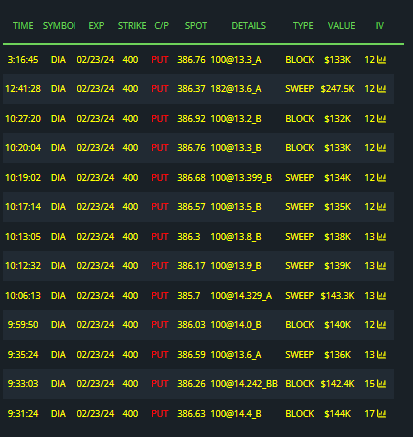The image size is (413, 437).
Task: Click the $142.4K value cell
Action: [x=337, y=384]
